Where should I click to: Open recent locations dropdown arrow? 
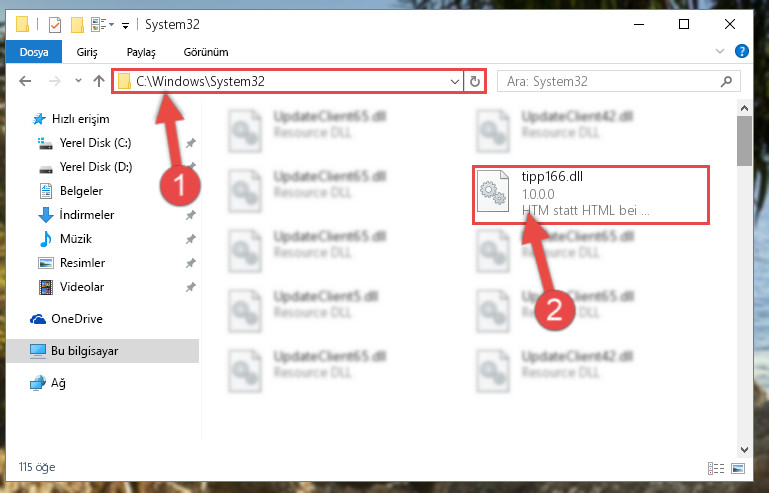(78, 81)
